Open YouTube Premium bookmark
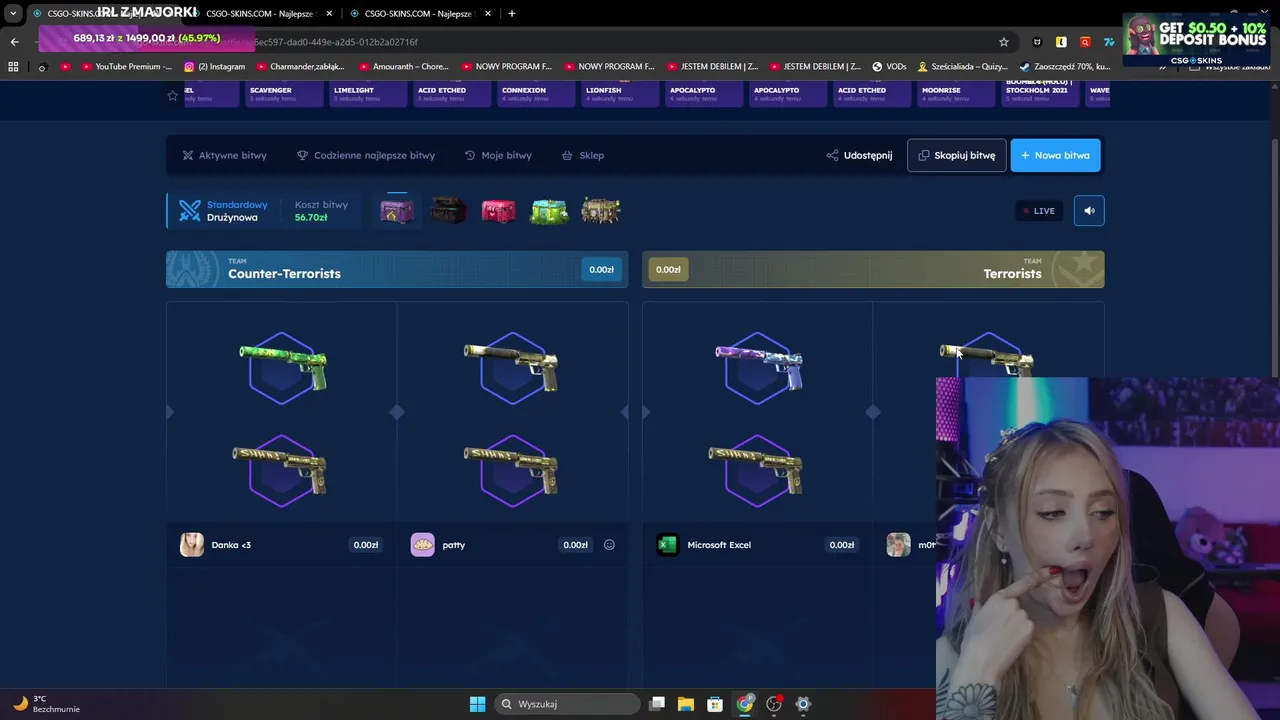This screenshot has width=1280, height=720. point(126,67)
